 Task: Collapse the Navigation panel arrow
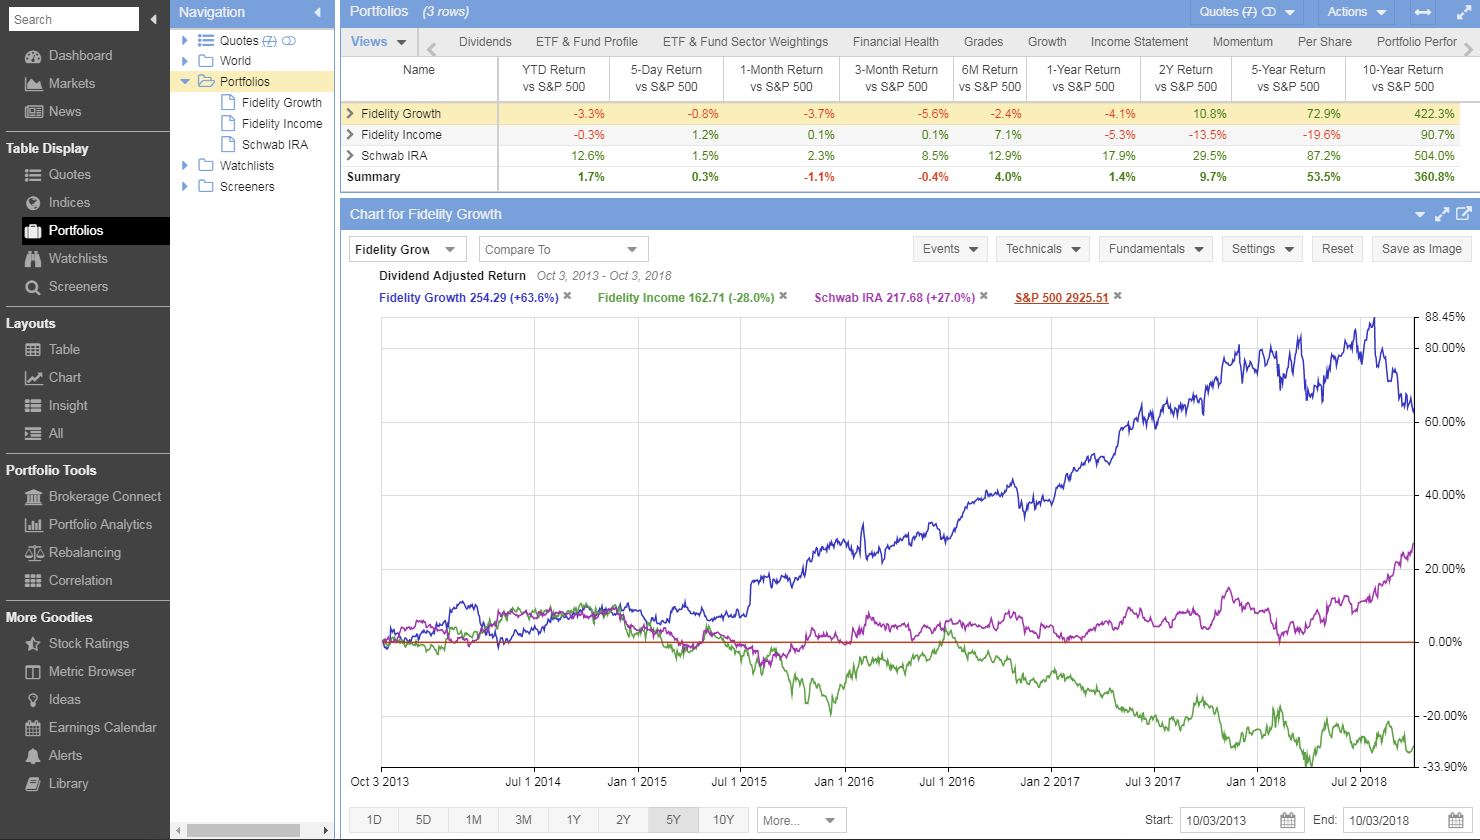(x=318, y=13)
